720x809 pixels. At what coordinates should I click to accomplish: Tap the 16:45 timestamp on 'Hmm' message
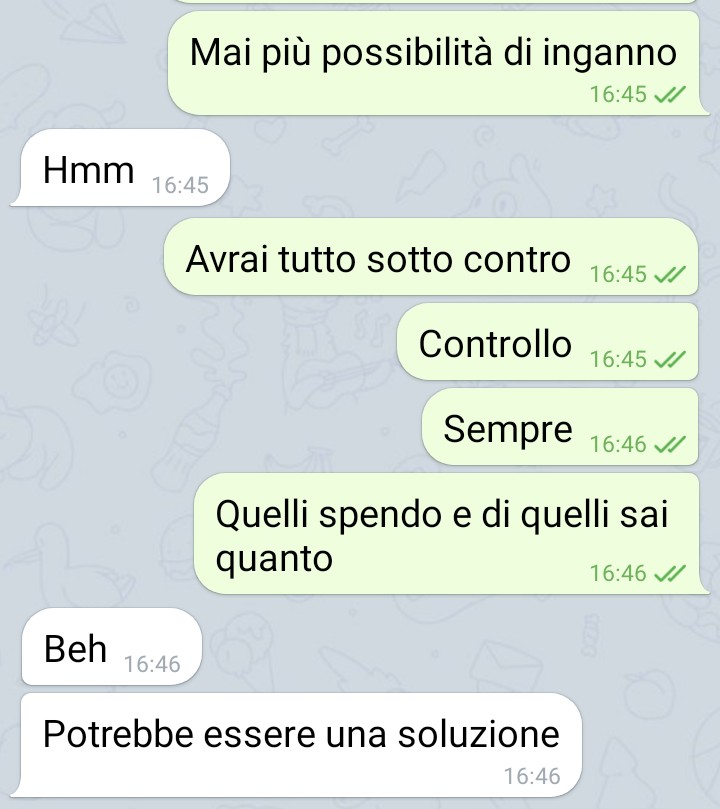pyautogui.click(x=180, y=185)
